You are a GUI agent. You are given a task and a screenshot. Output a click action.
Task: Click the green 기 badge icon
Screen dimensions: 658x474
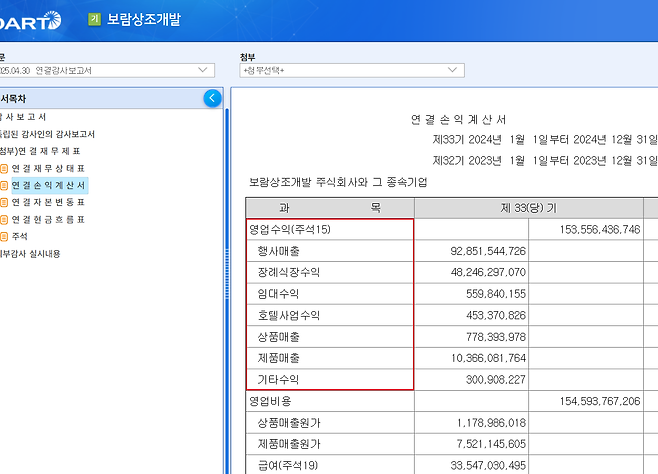(x=94, y=19)
